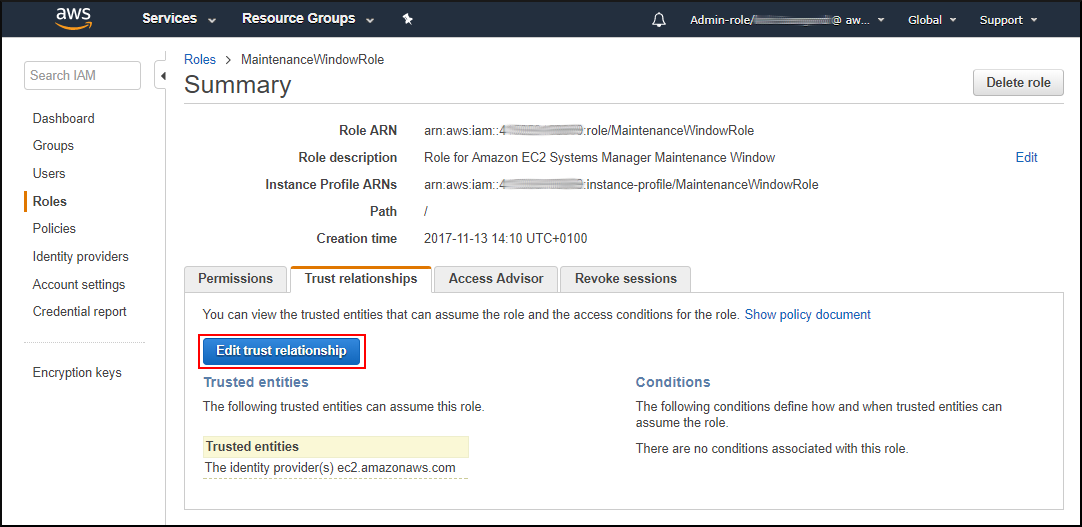Select Roles in the IAM sidebar

[50, 201]
